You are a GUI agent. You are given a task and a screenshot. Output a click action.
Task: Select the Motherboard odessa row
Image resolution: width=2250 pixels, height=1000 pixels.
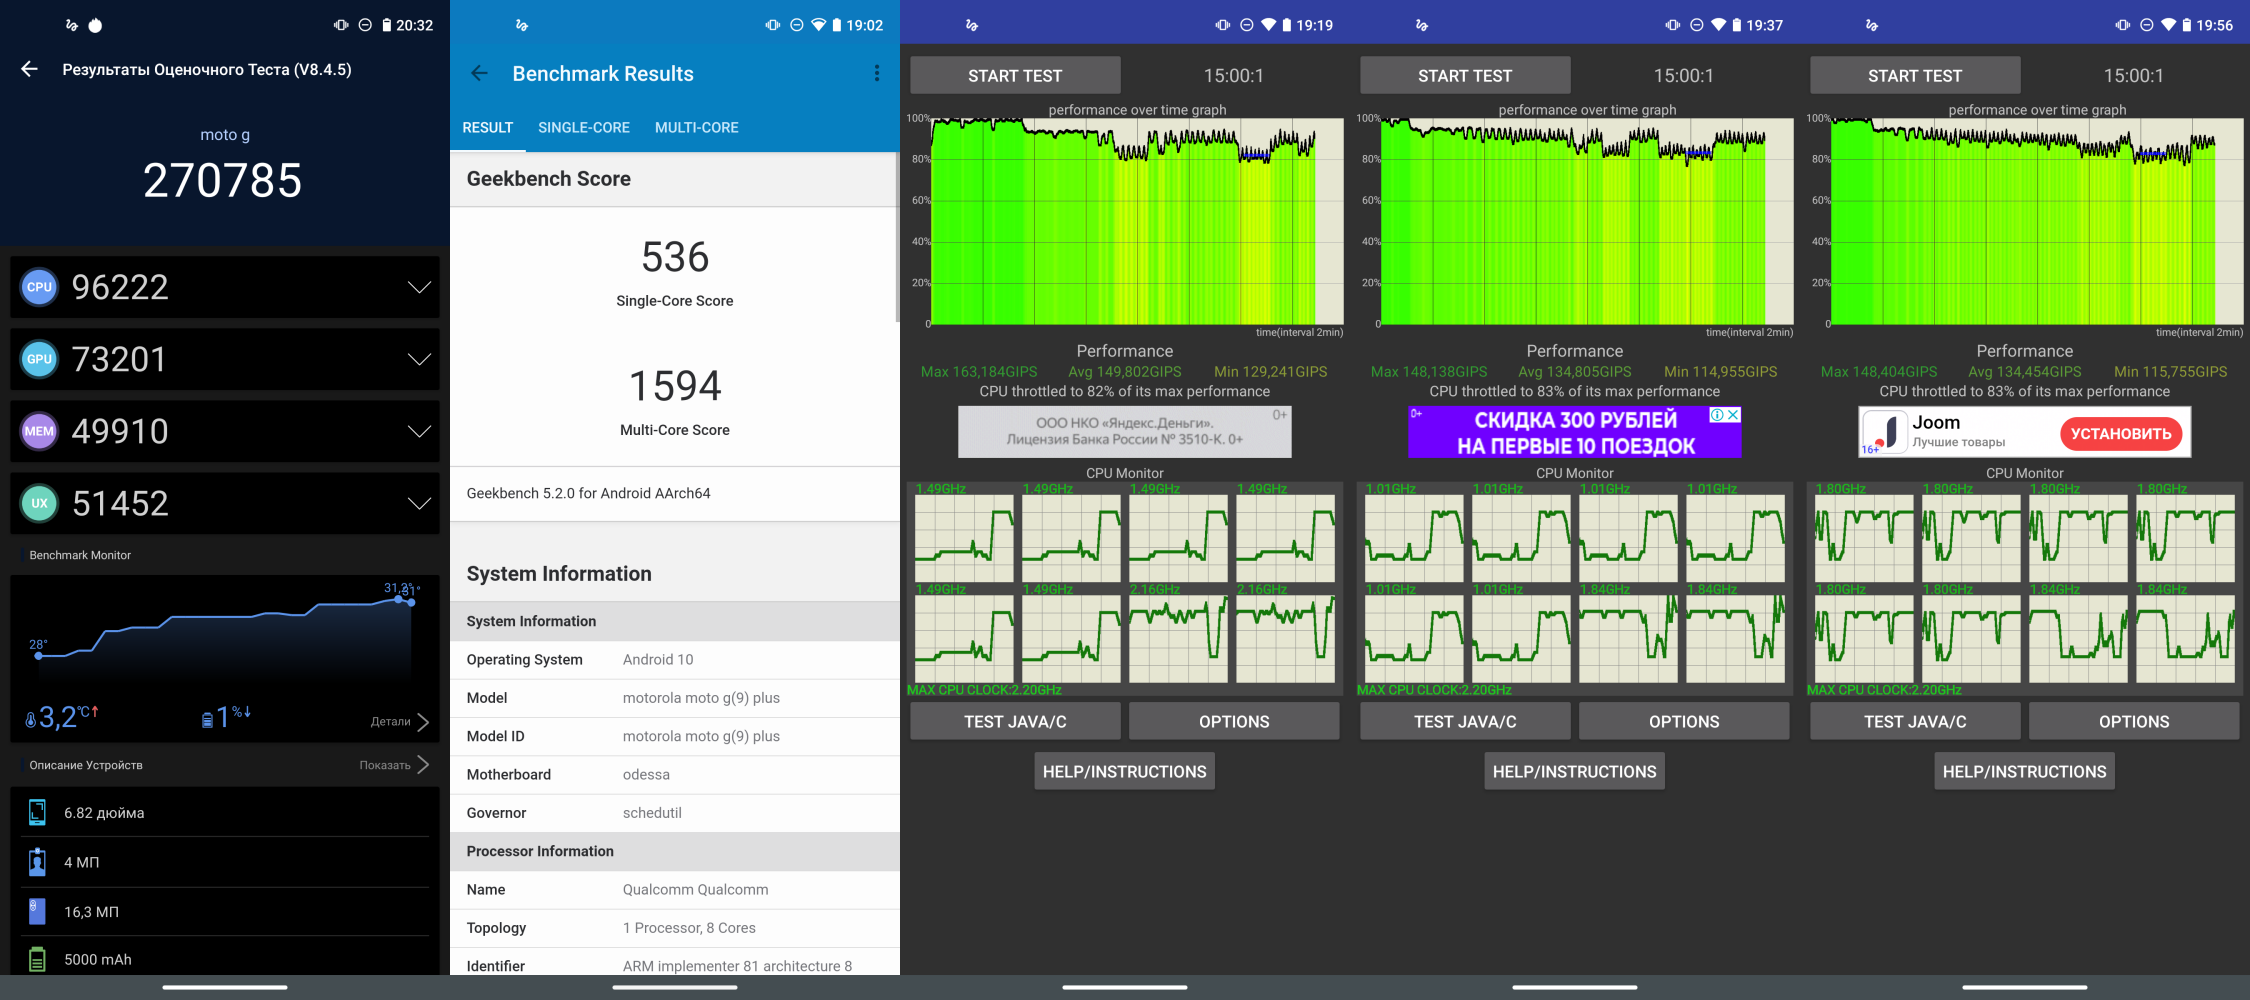point(675,774)
